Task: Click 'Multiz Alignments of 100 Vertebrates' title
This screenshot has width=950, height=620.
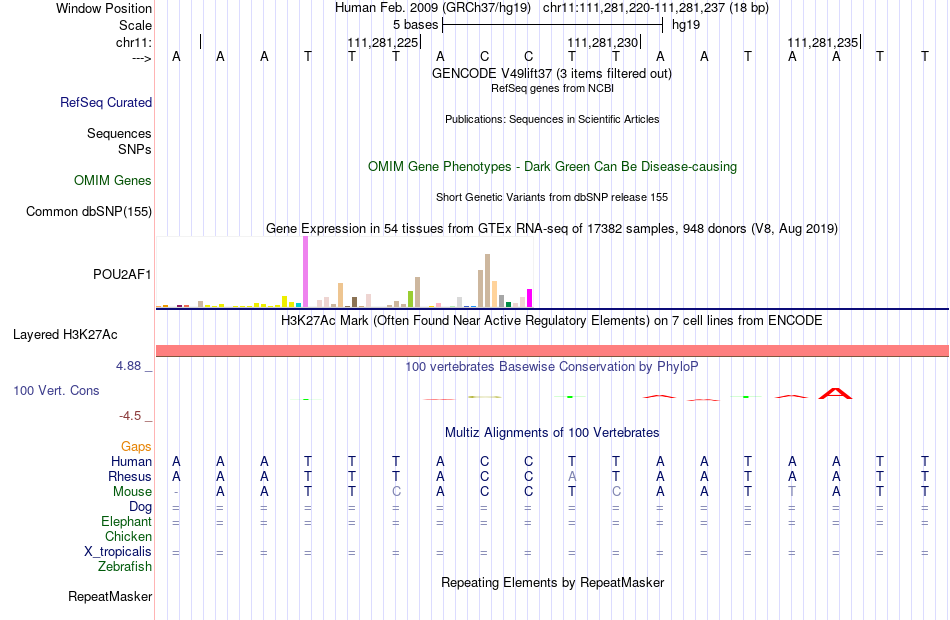Action: (552, 433)
